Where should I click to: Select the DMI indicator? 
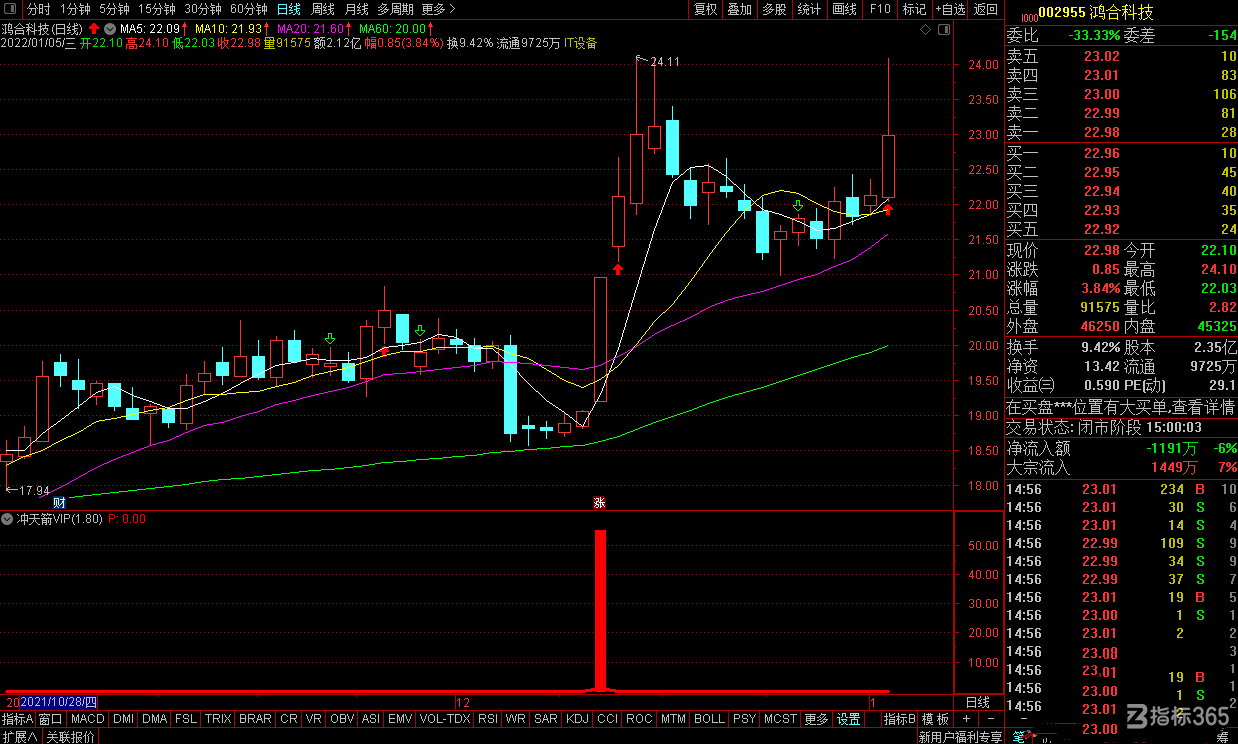tap(123, 719)
